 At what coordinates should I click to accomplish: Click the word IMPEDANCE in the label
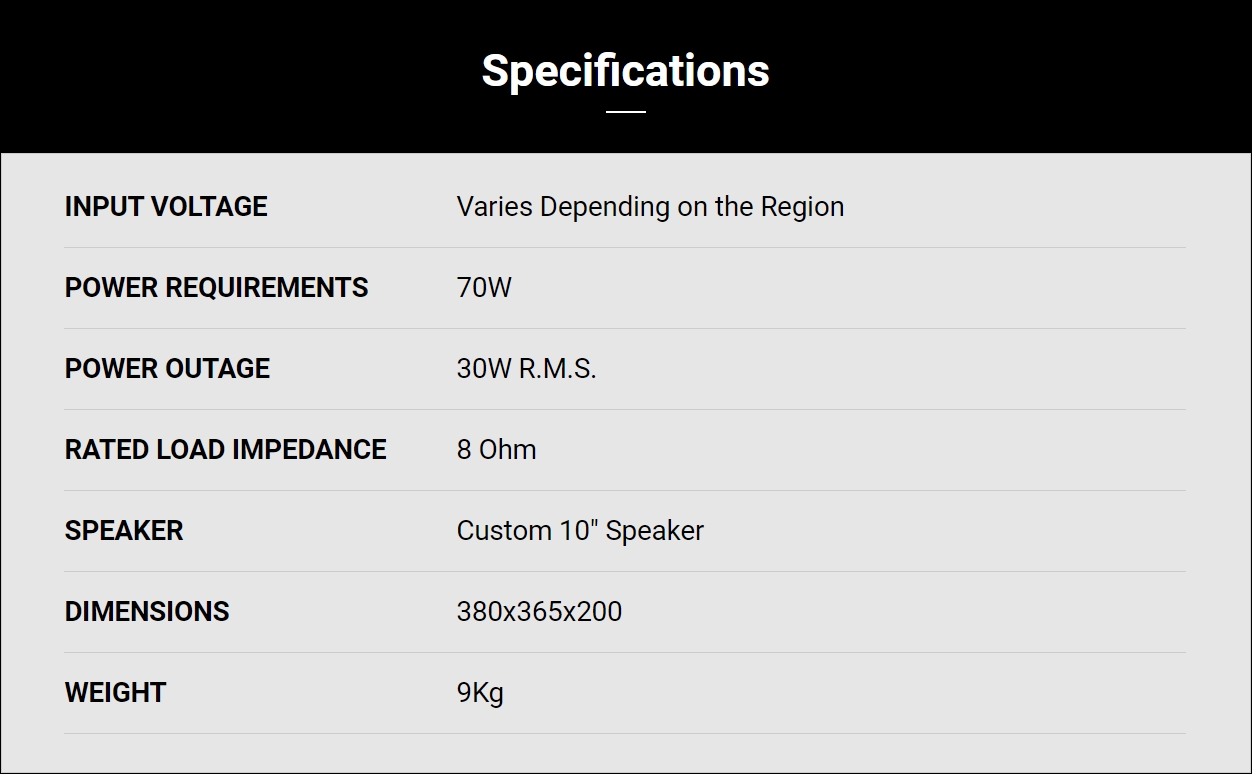click(310, 450)
